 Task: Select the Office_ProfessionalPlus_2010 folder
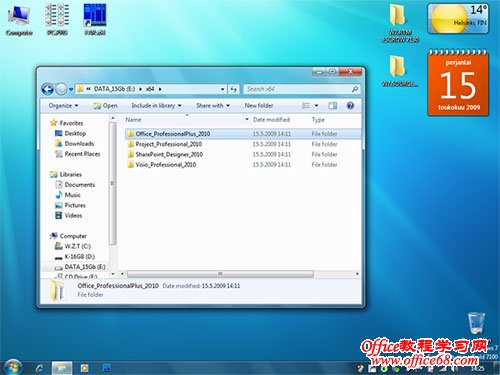pos(173,134)
